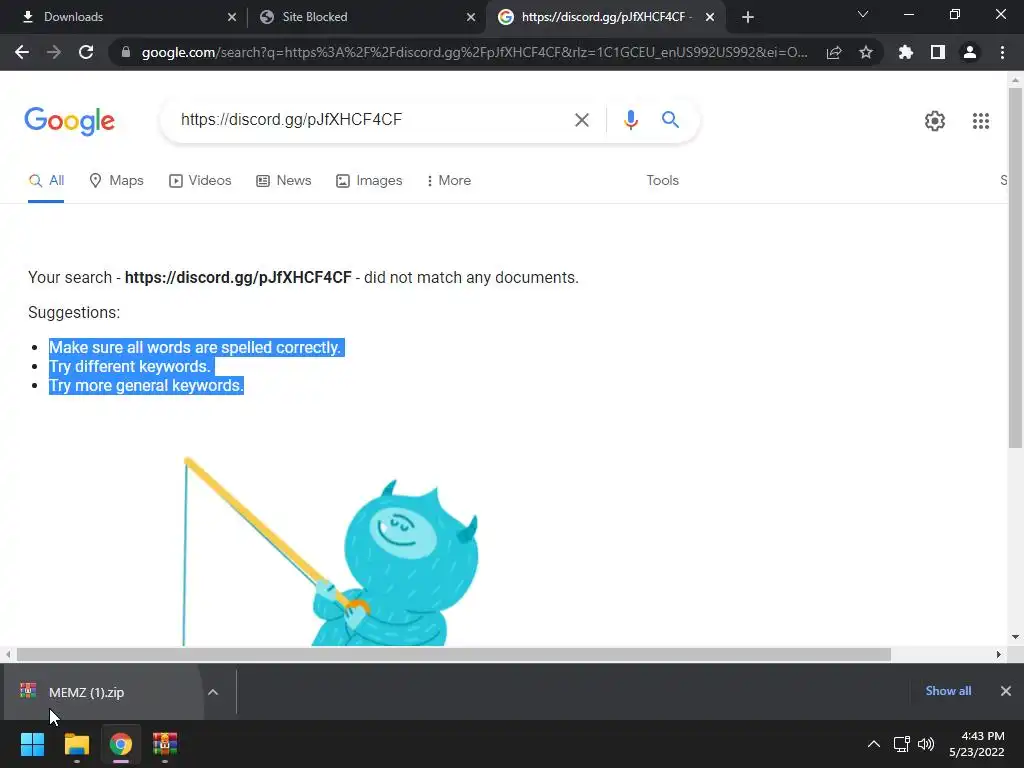The width and height of the screenshot is (1024, 768).
Task: Open the Windows Start menu
Action: pyautogui.click(x=32, y=744)
